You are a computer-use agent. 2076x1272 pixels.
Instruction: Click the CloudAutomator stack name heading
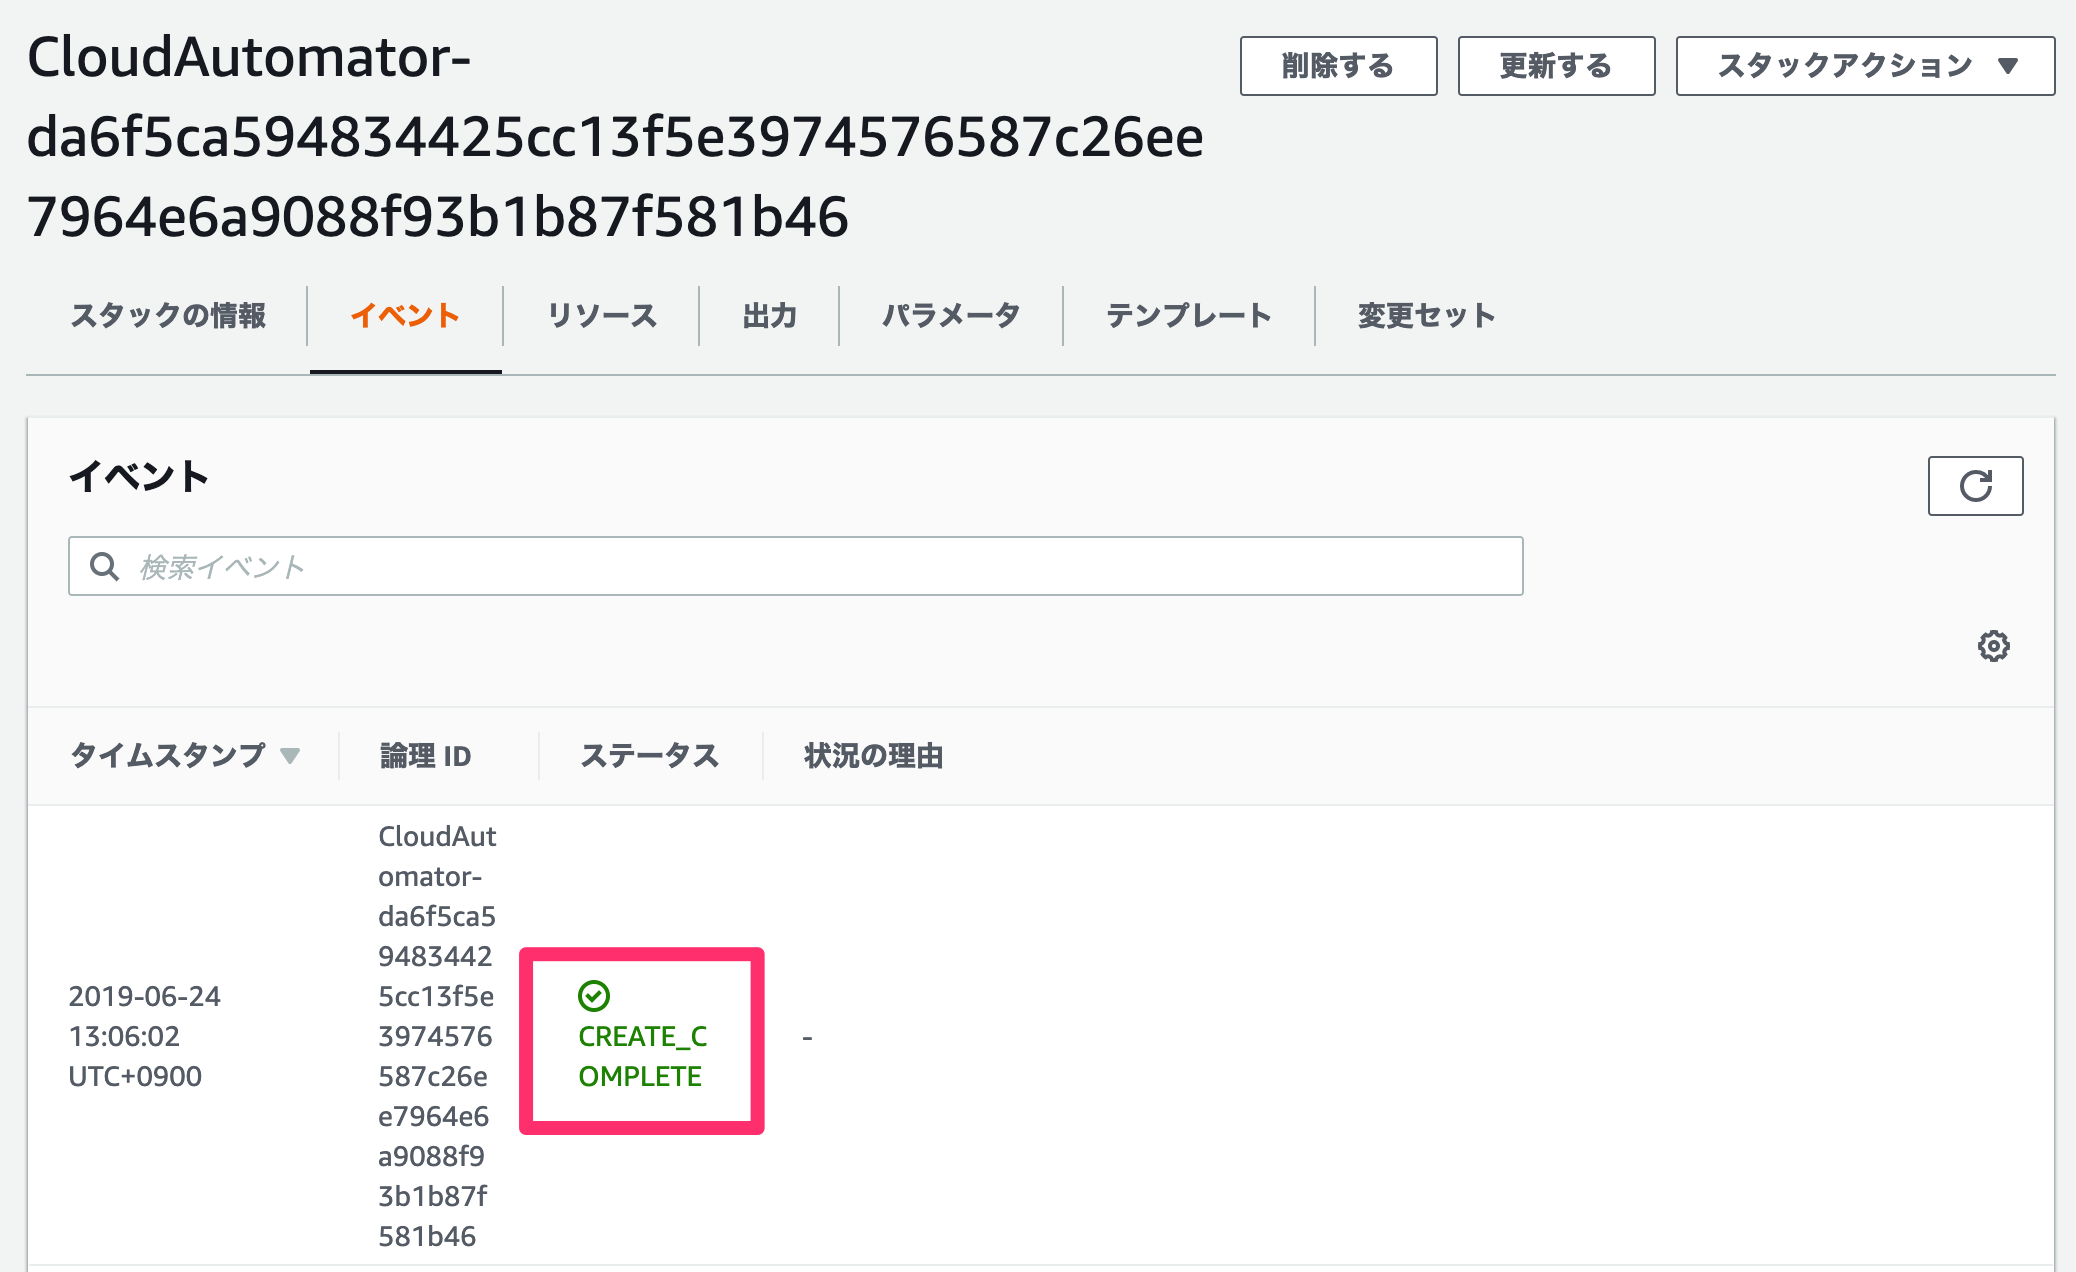pos(615,137)
